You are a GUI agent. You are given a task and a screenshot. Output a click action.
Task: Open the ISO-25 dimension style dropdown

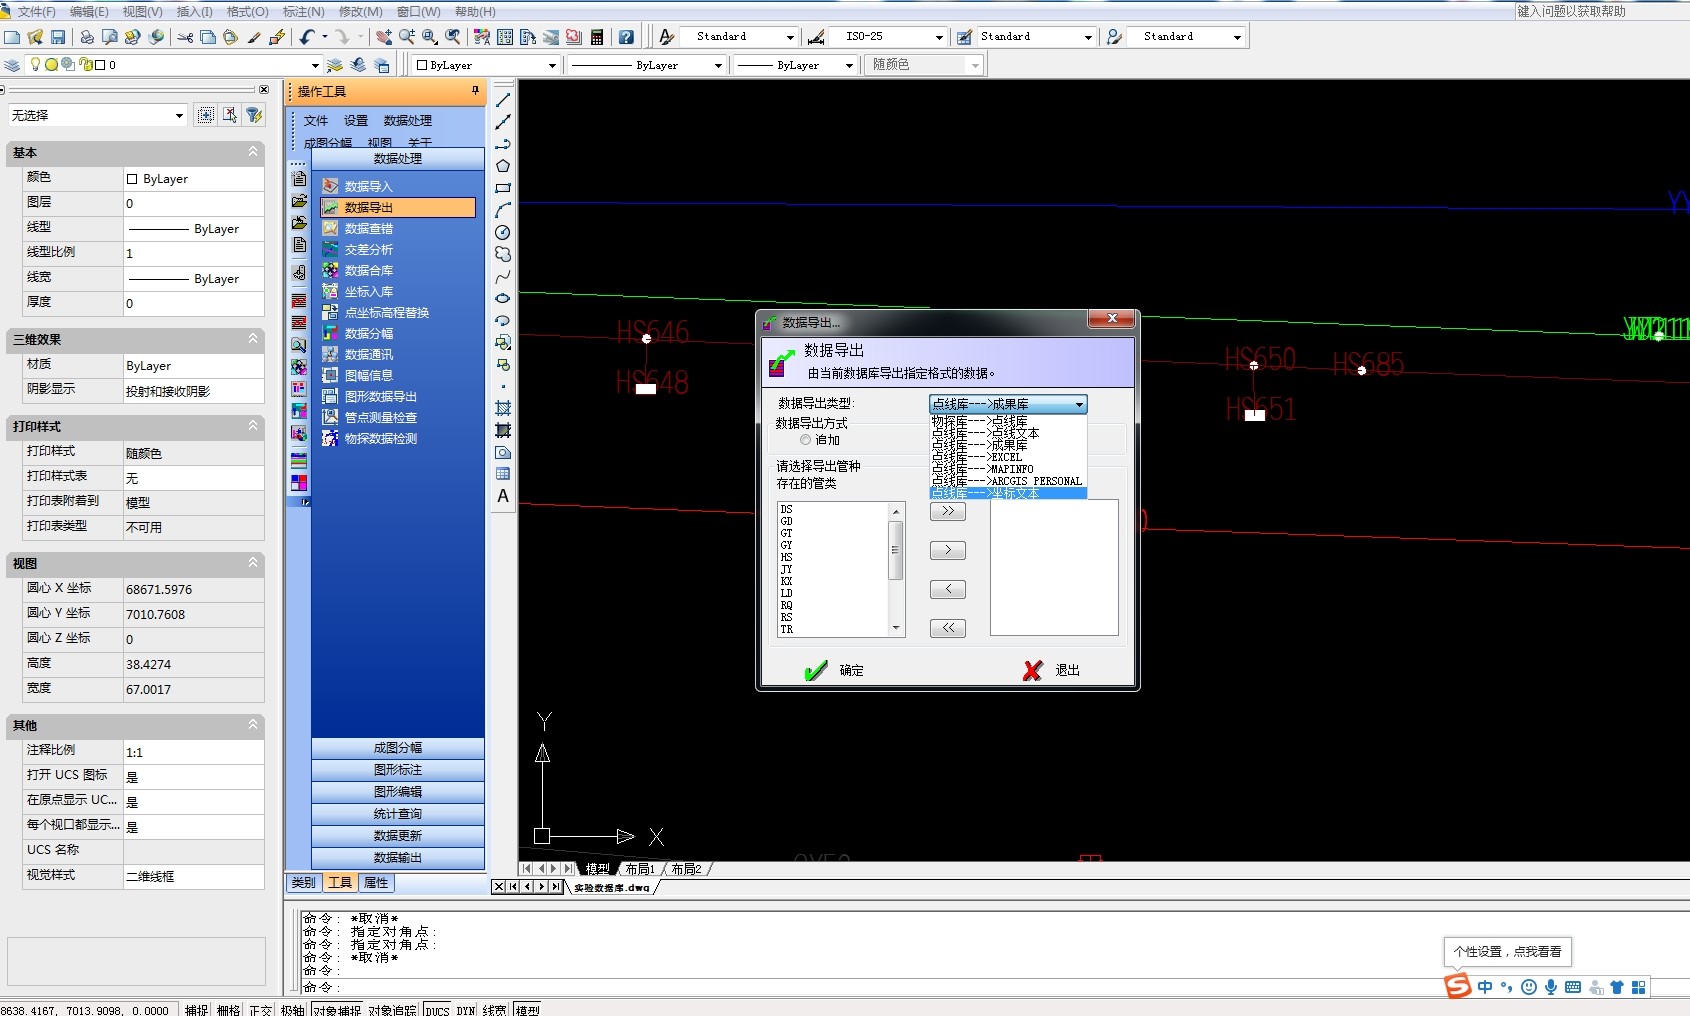[x=938, y=37]
